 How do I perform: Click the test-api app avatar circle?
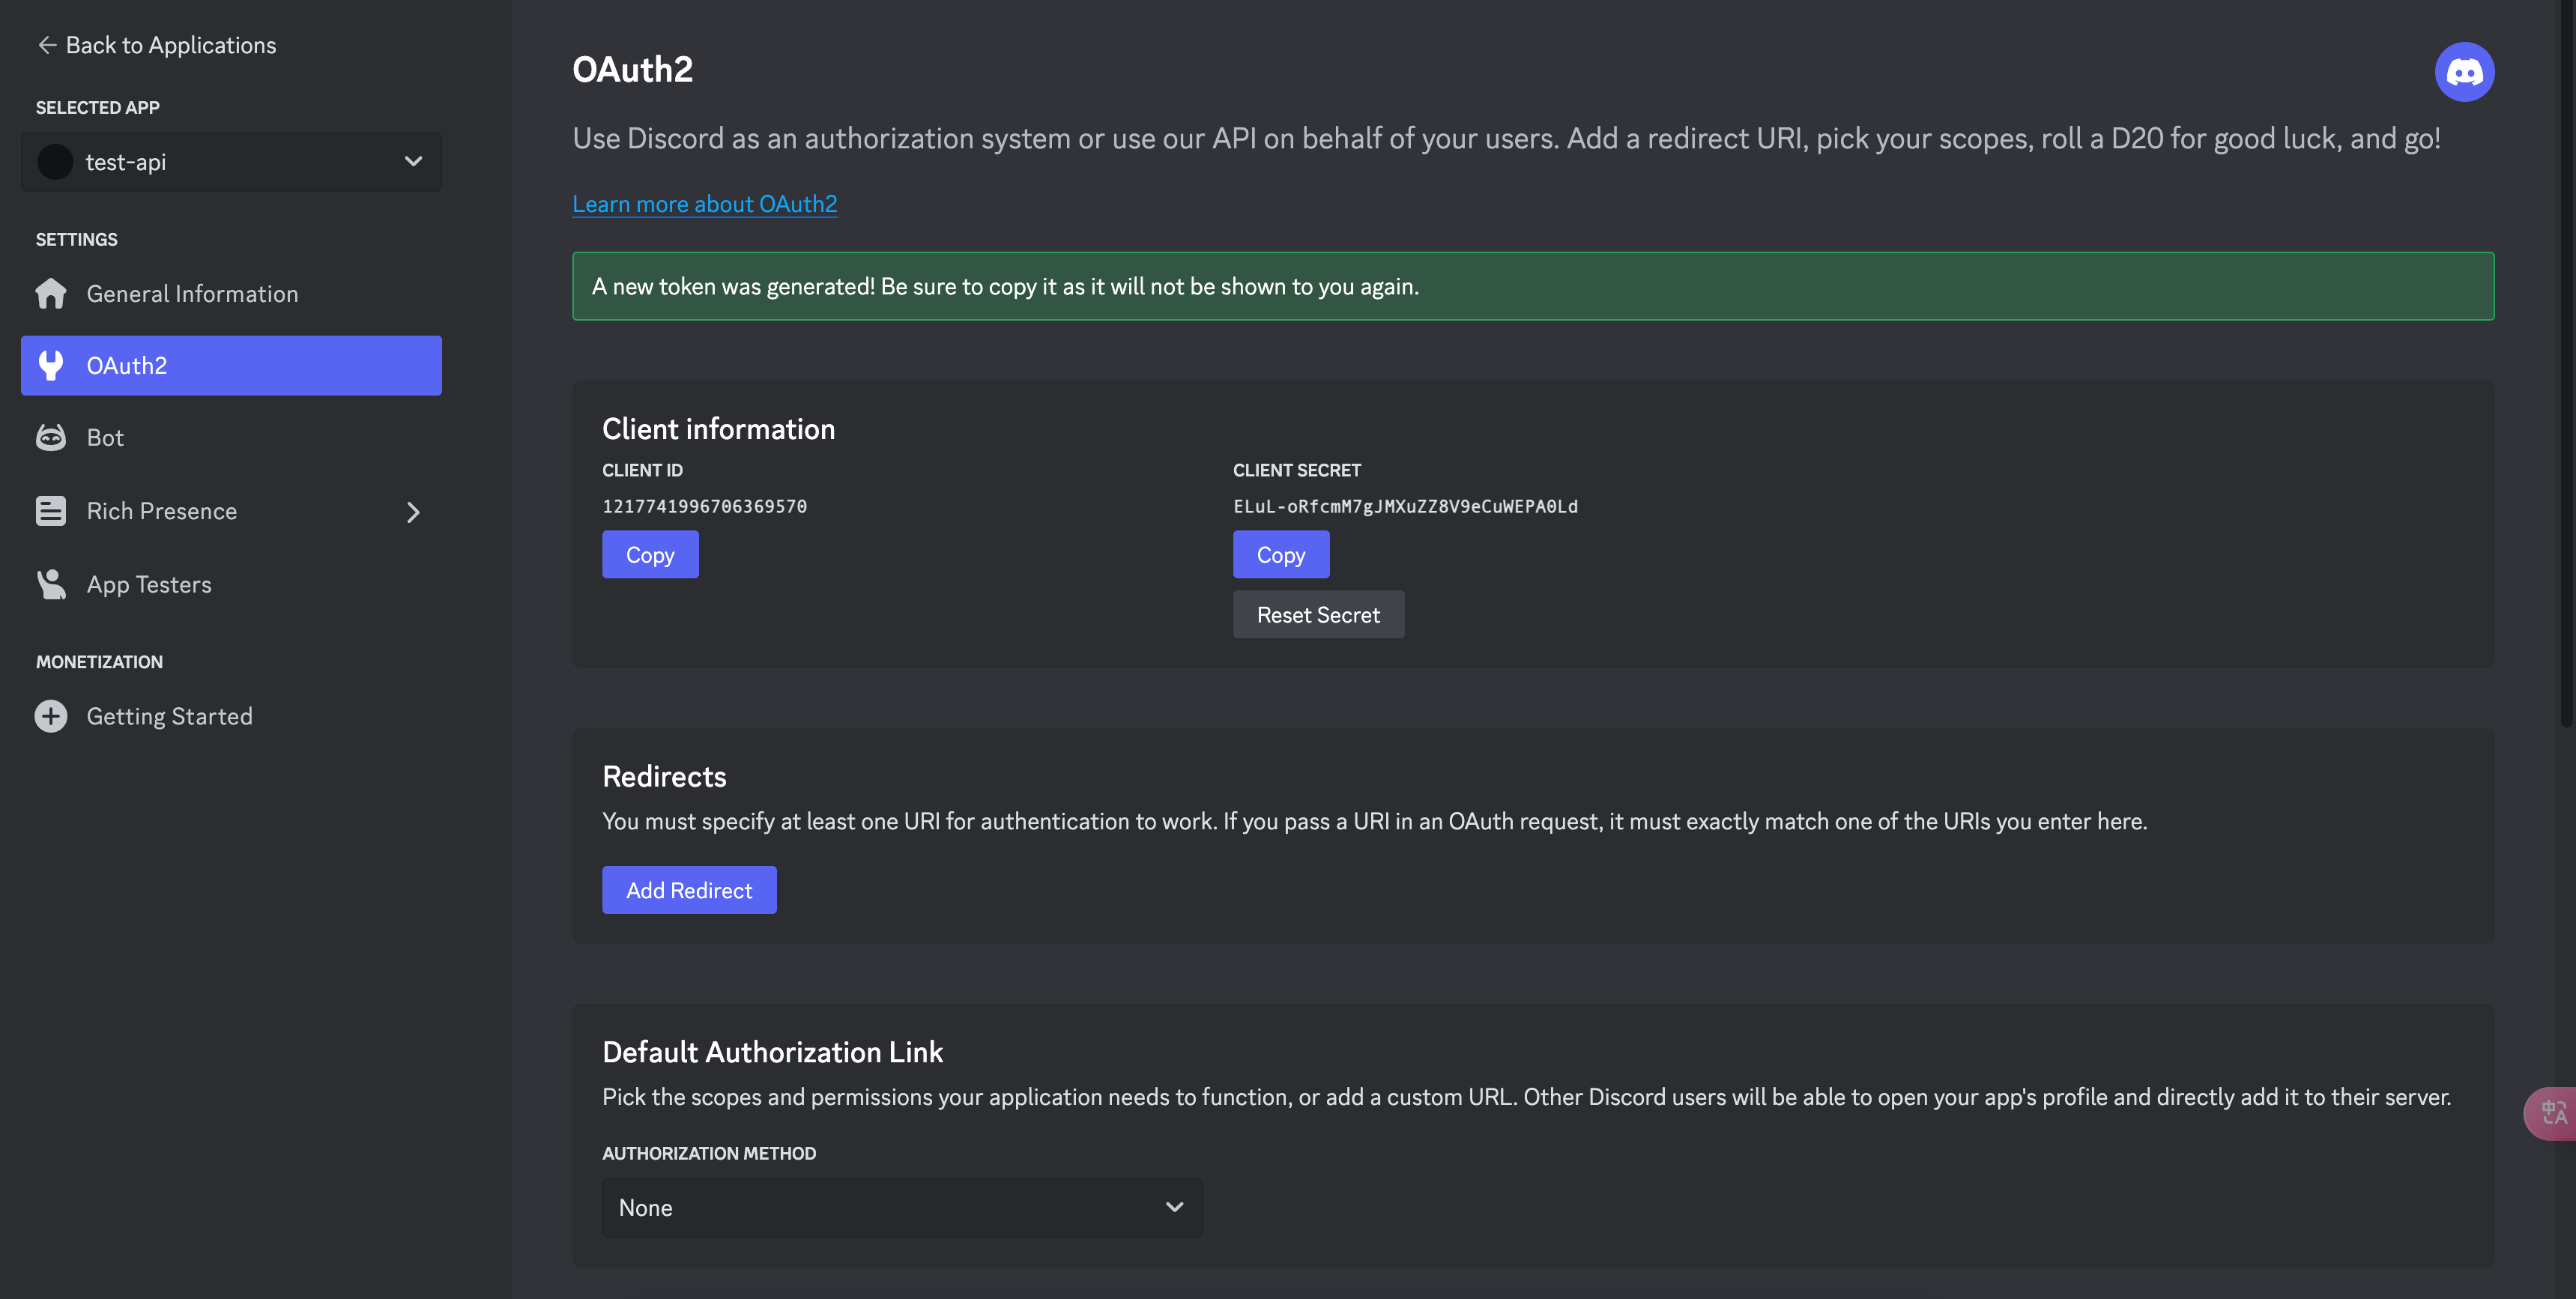tap(55, 162)
